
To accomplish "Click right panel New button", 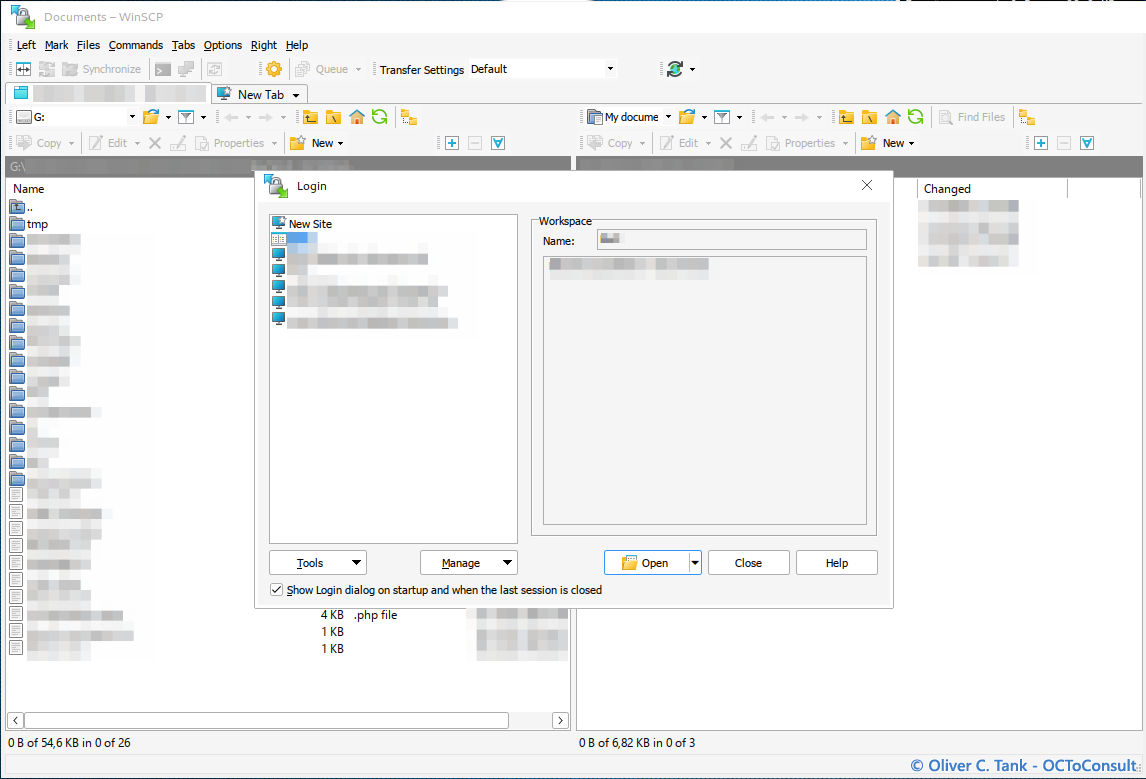I will tap(888, 143).
